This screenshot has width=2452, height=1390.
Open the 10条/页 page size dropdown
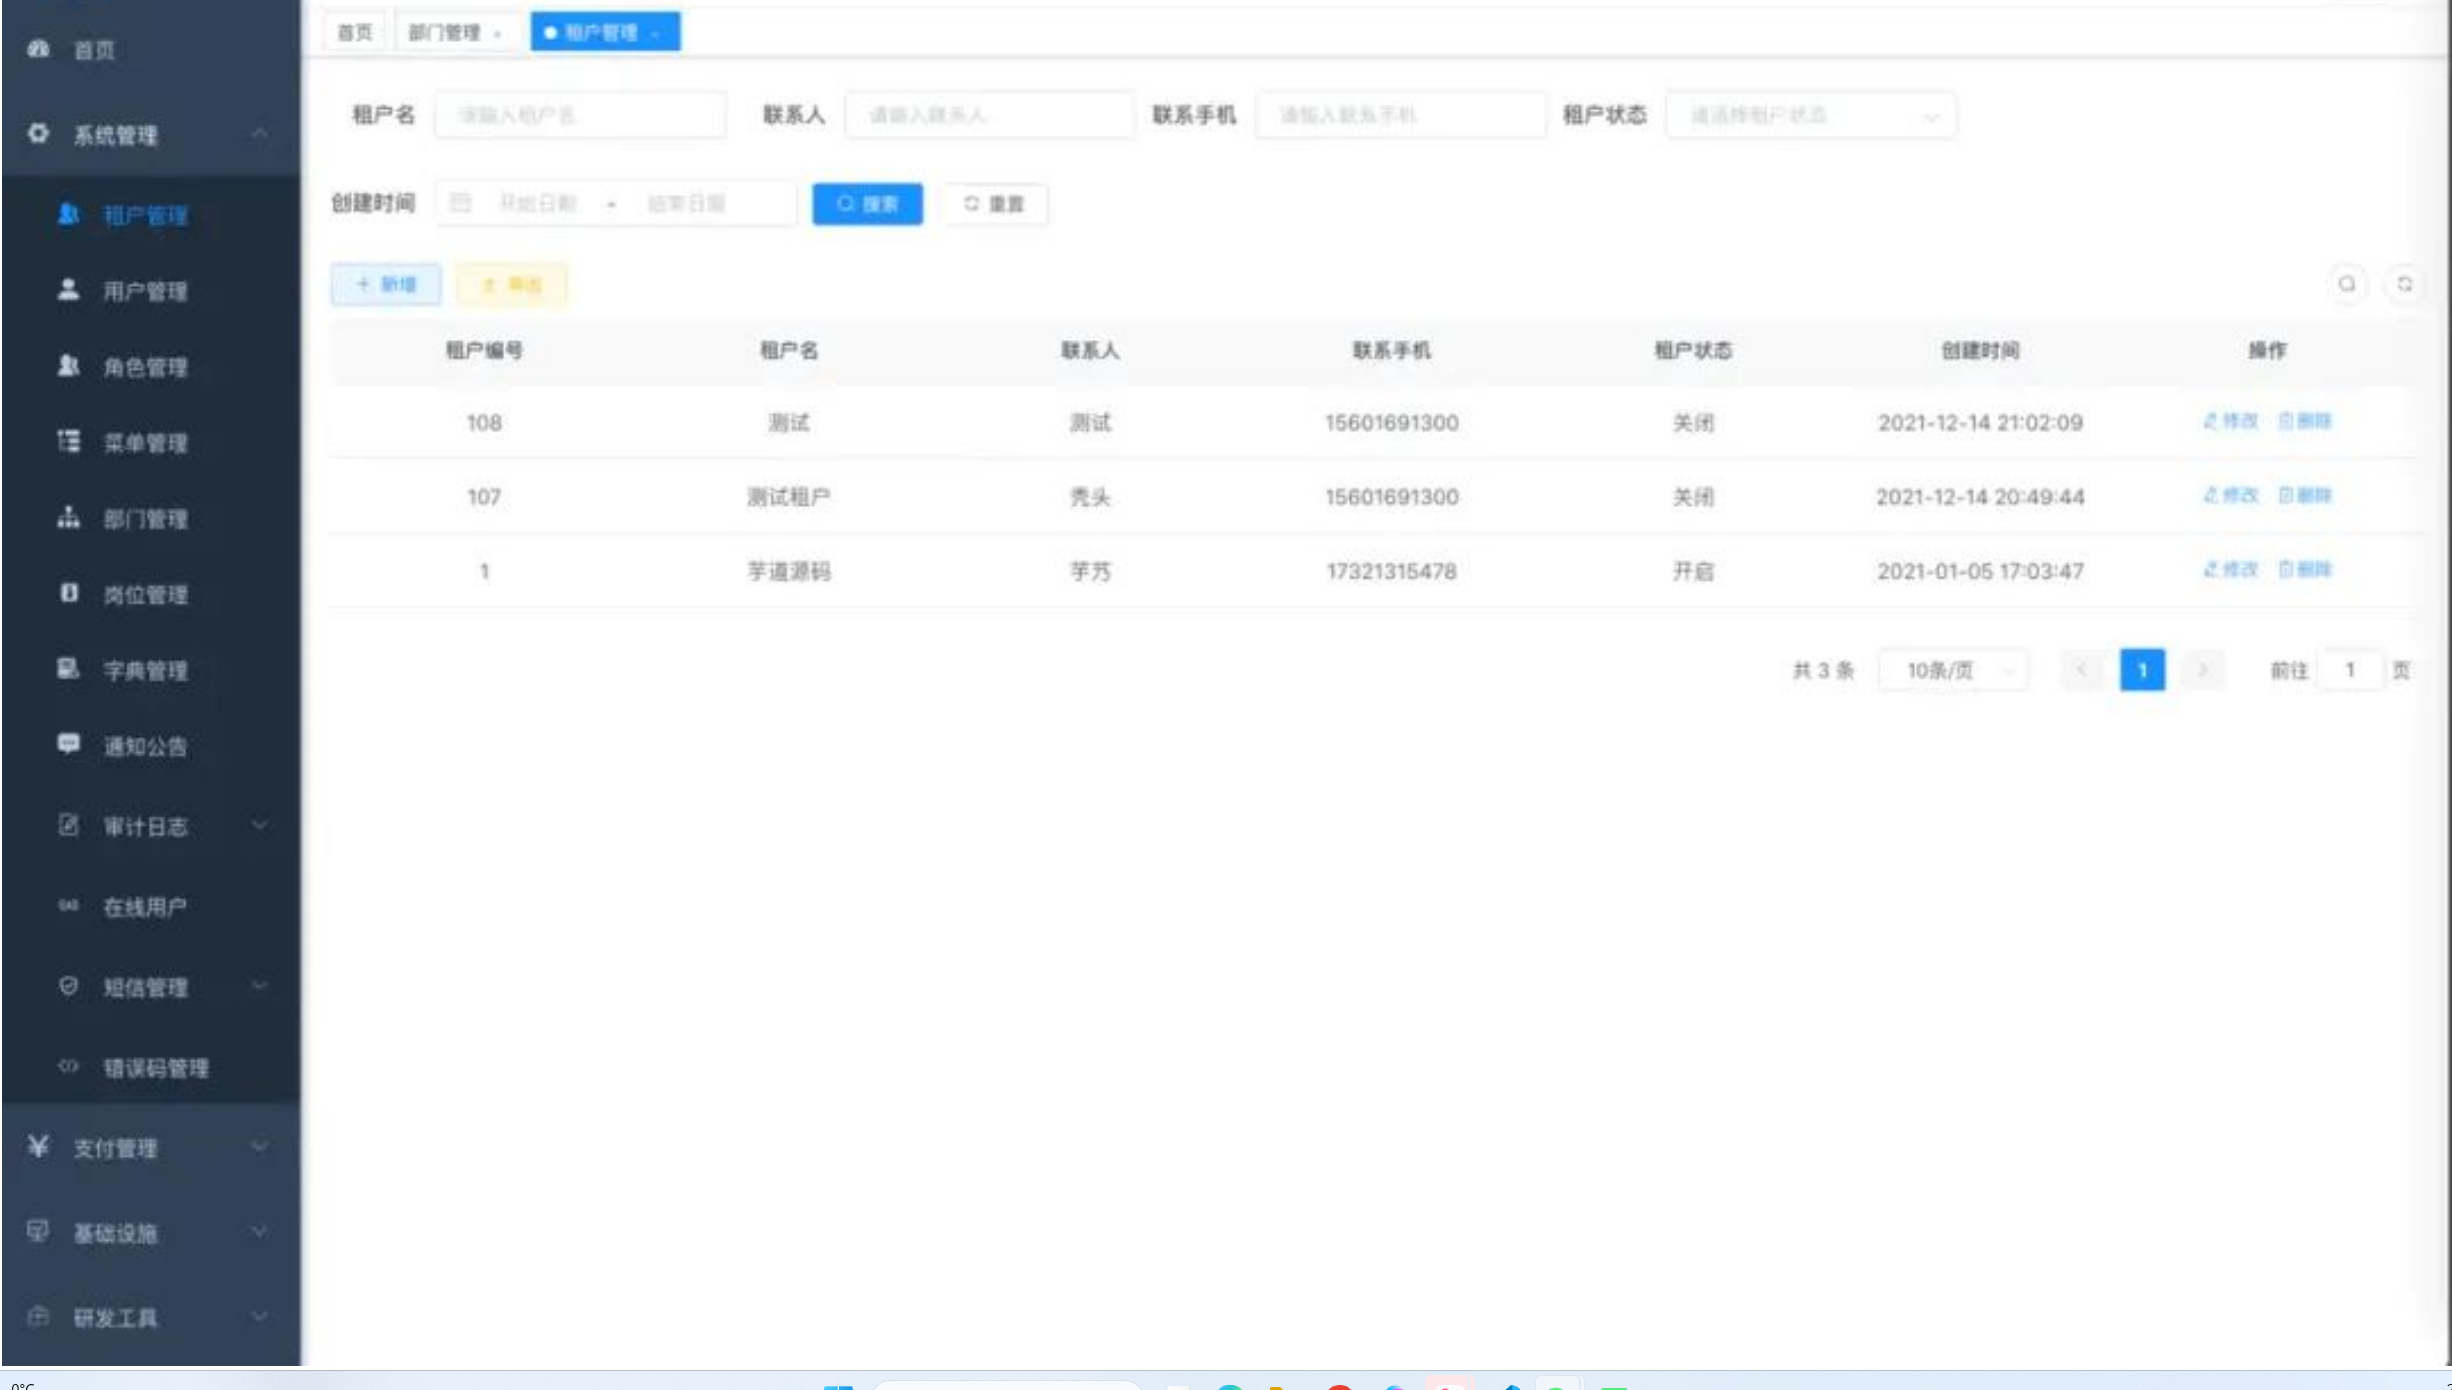(x=1954, y=670)
